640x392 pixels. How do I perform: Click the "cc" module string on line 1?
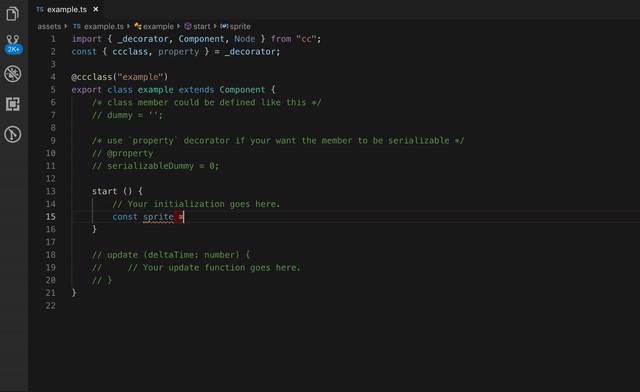click(x=306, y=39)
